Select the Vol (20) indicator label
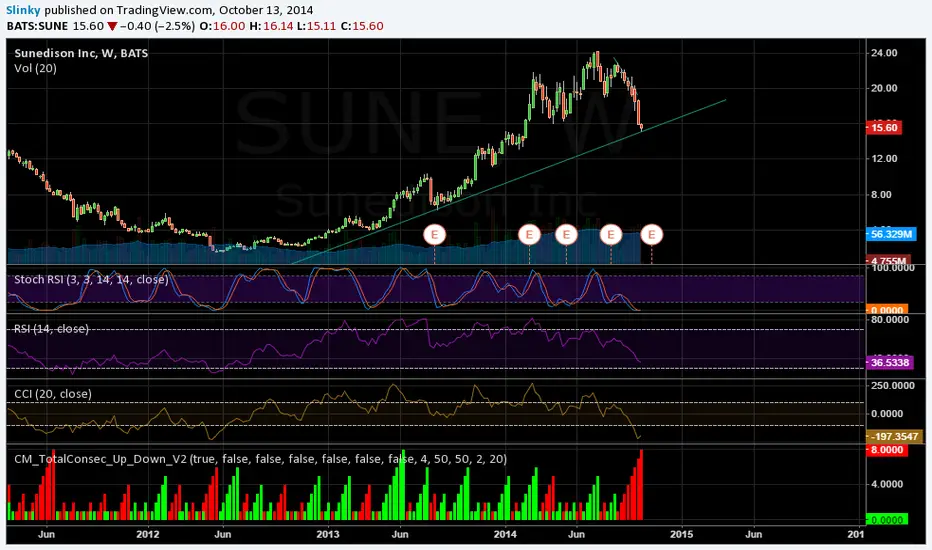Image resolution: width=932 pixels, height=550 pixels. tap(35, 68)
